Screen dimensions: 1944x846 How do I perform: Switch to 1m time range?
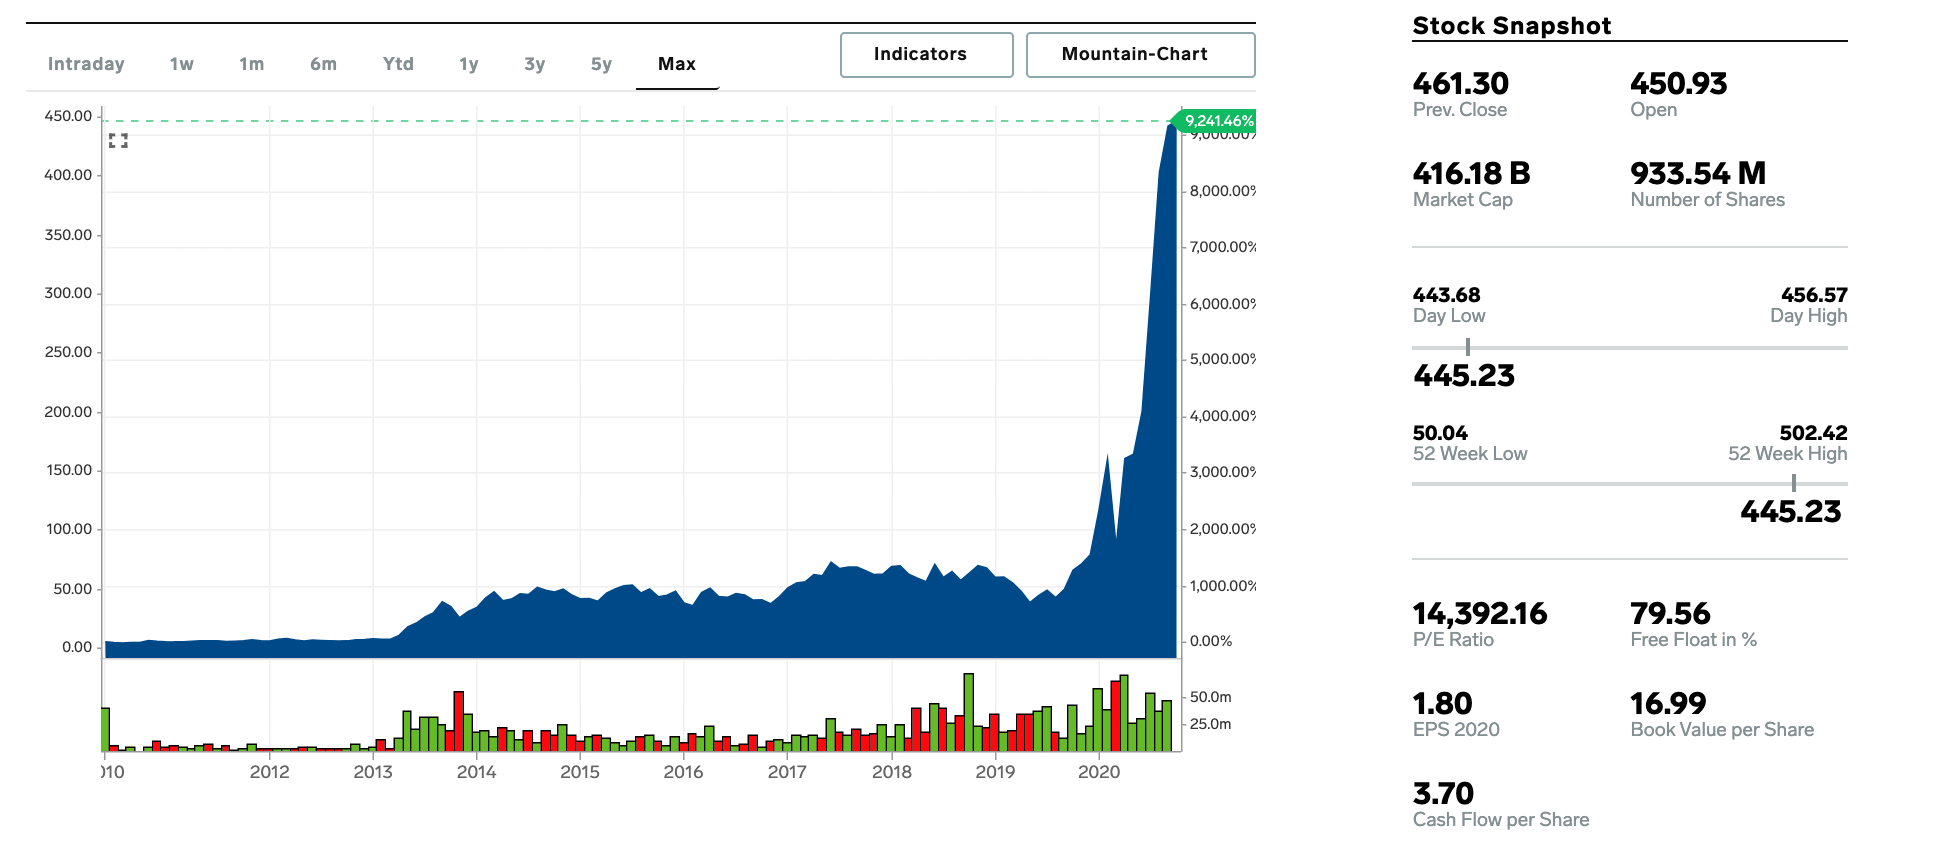[252, 64]
